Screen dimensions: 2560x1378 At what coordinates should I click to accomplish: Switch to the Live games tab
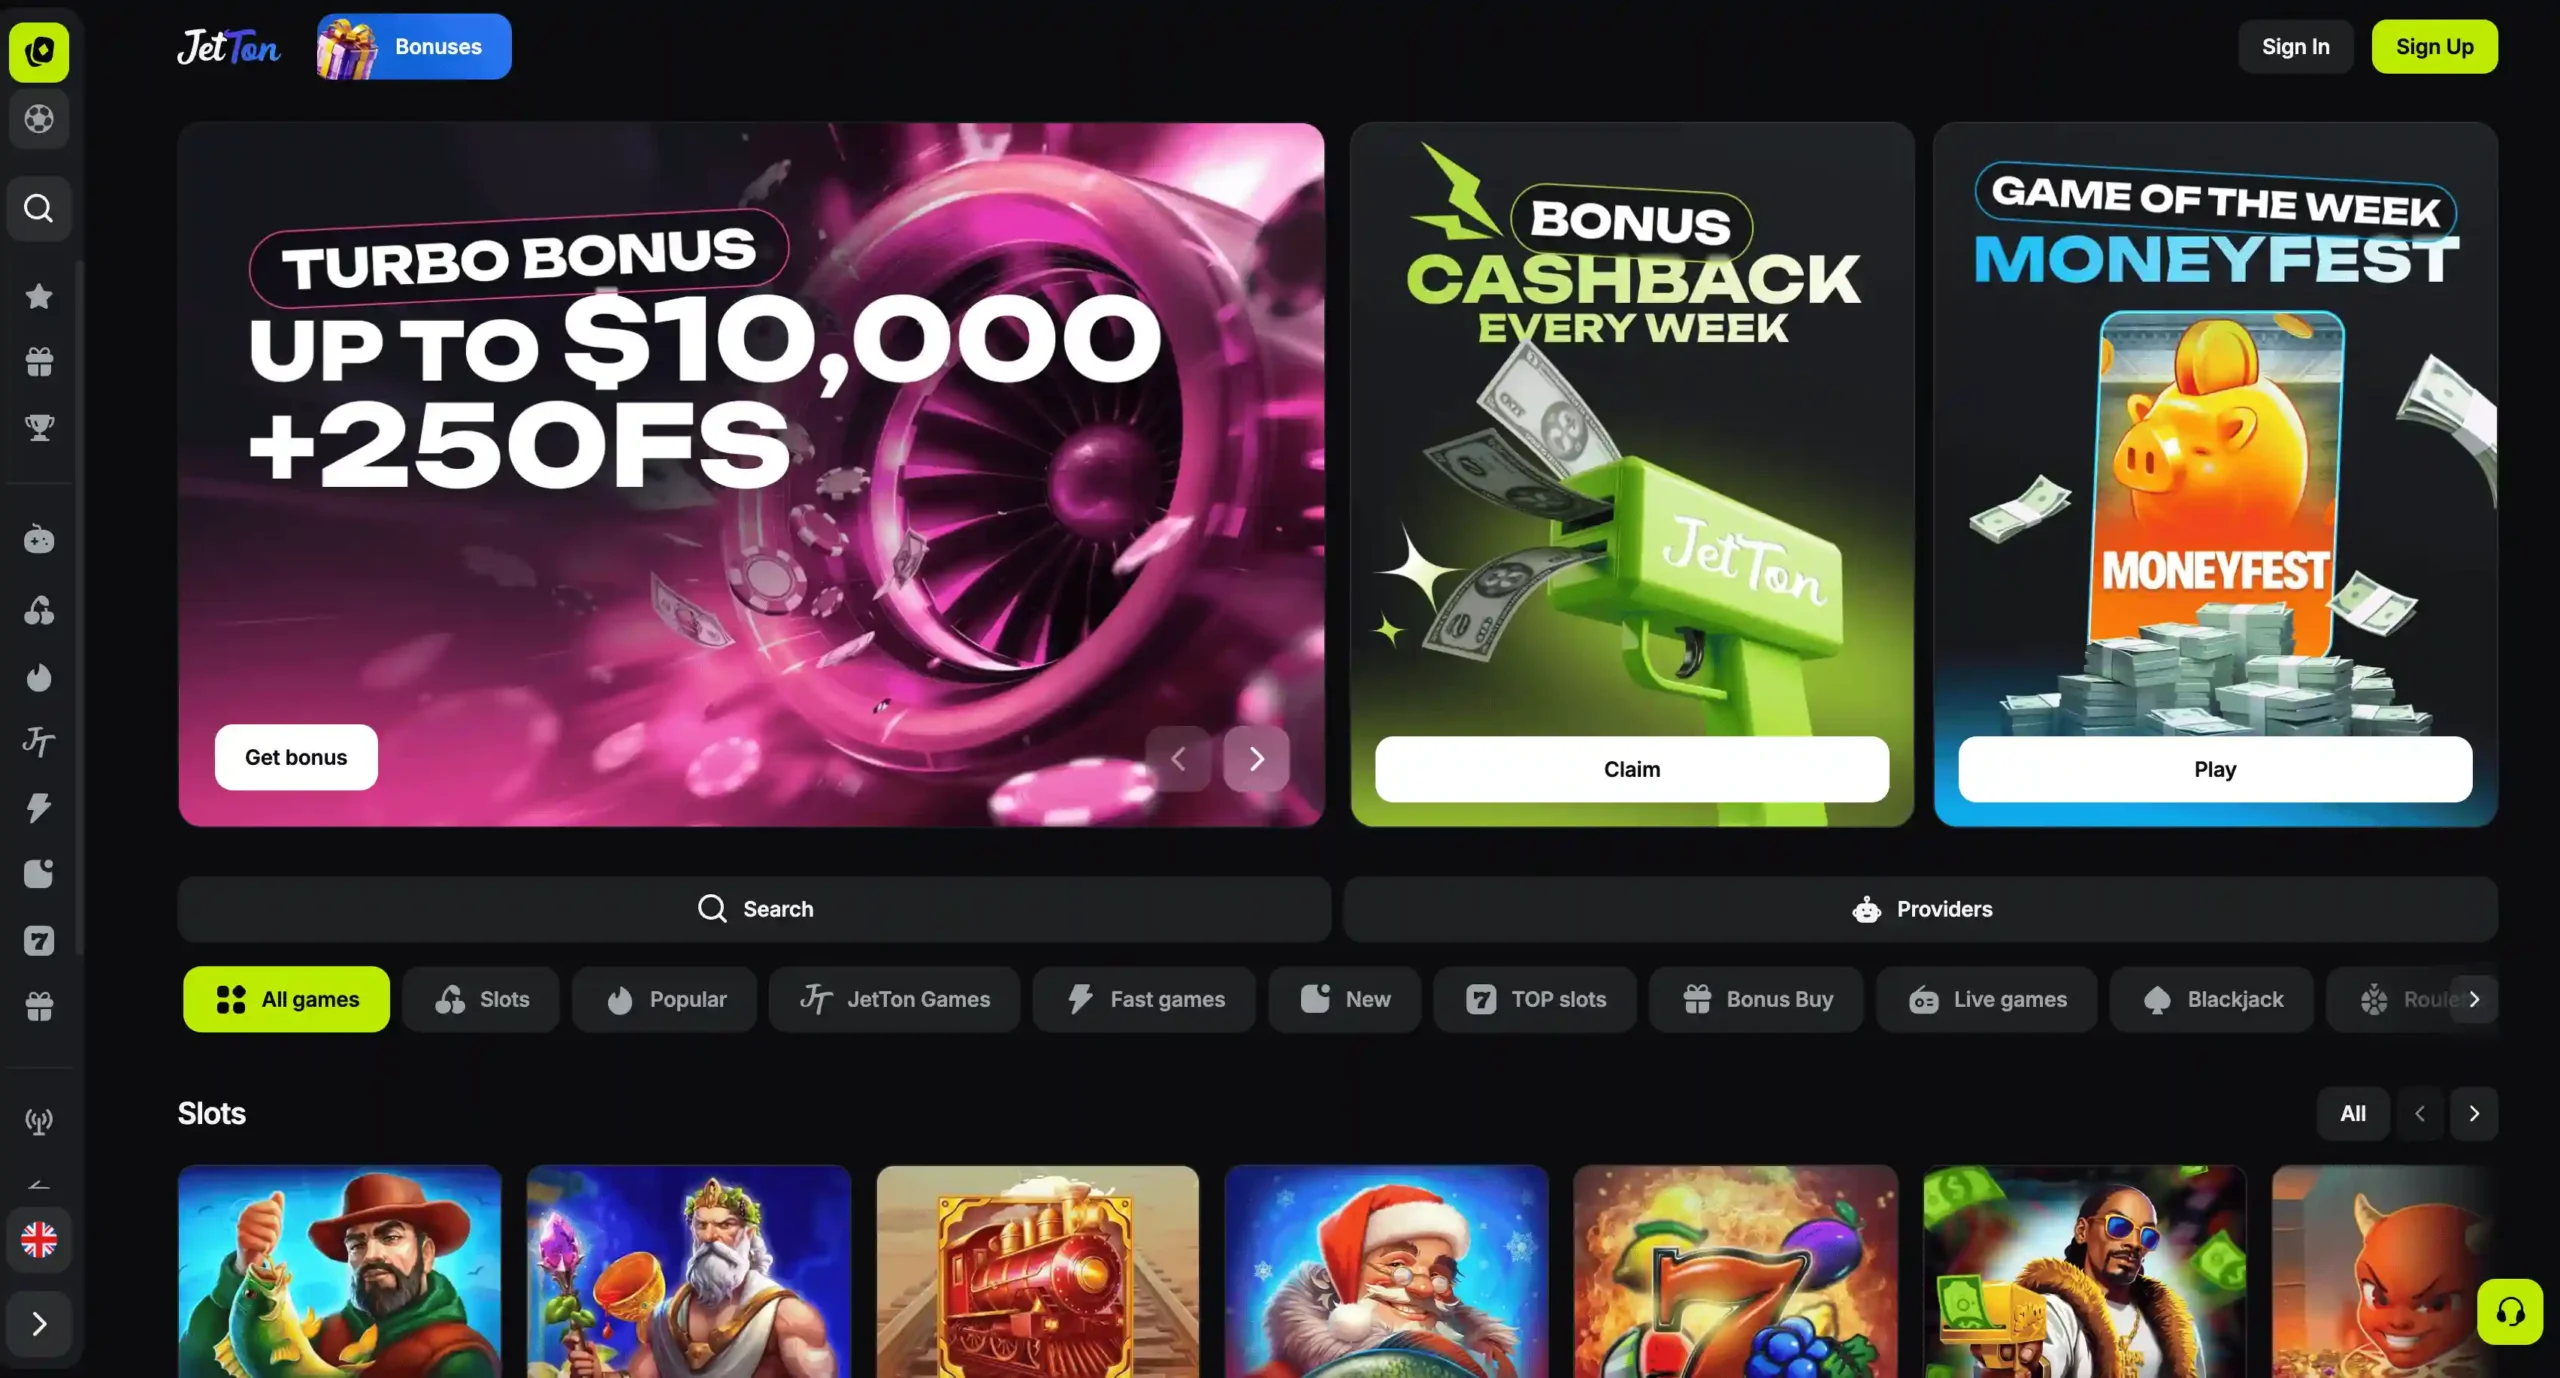point(1986,999)
